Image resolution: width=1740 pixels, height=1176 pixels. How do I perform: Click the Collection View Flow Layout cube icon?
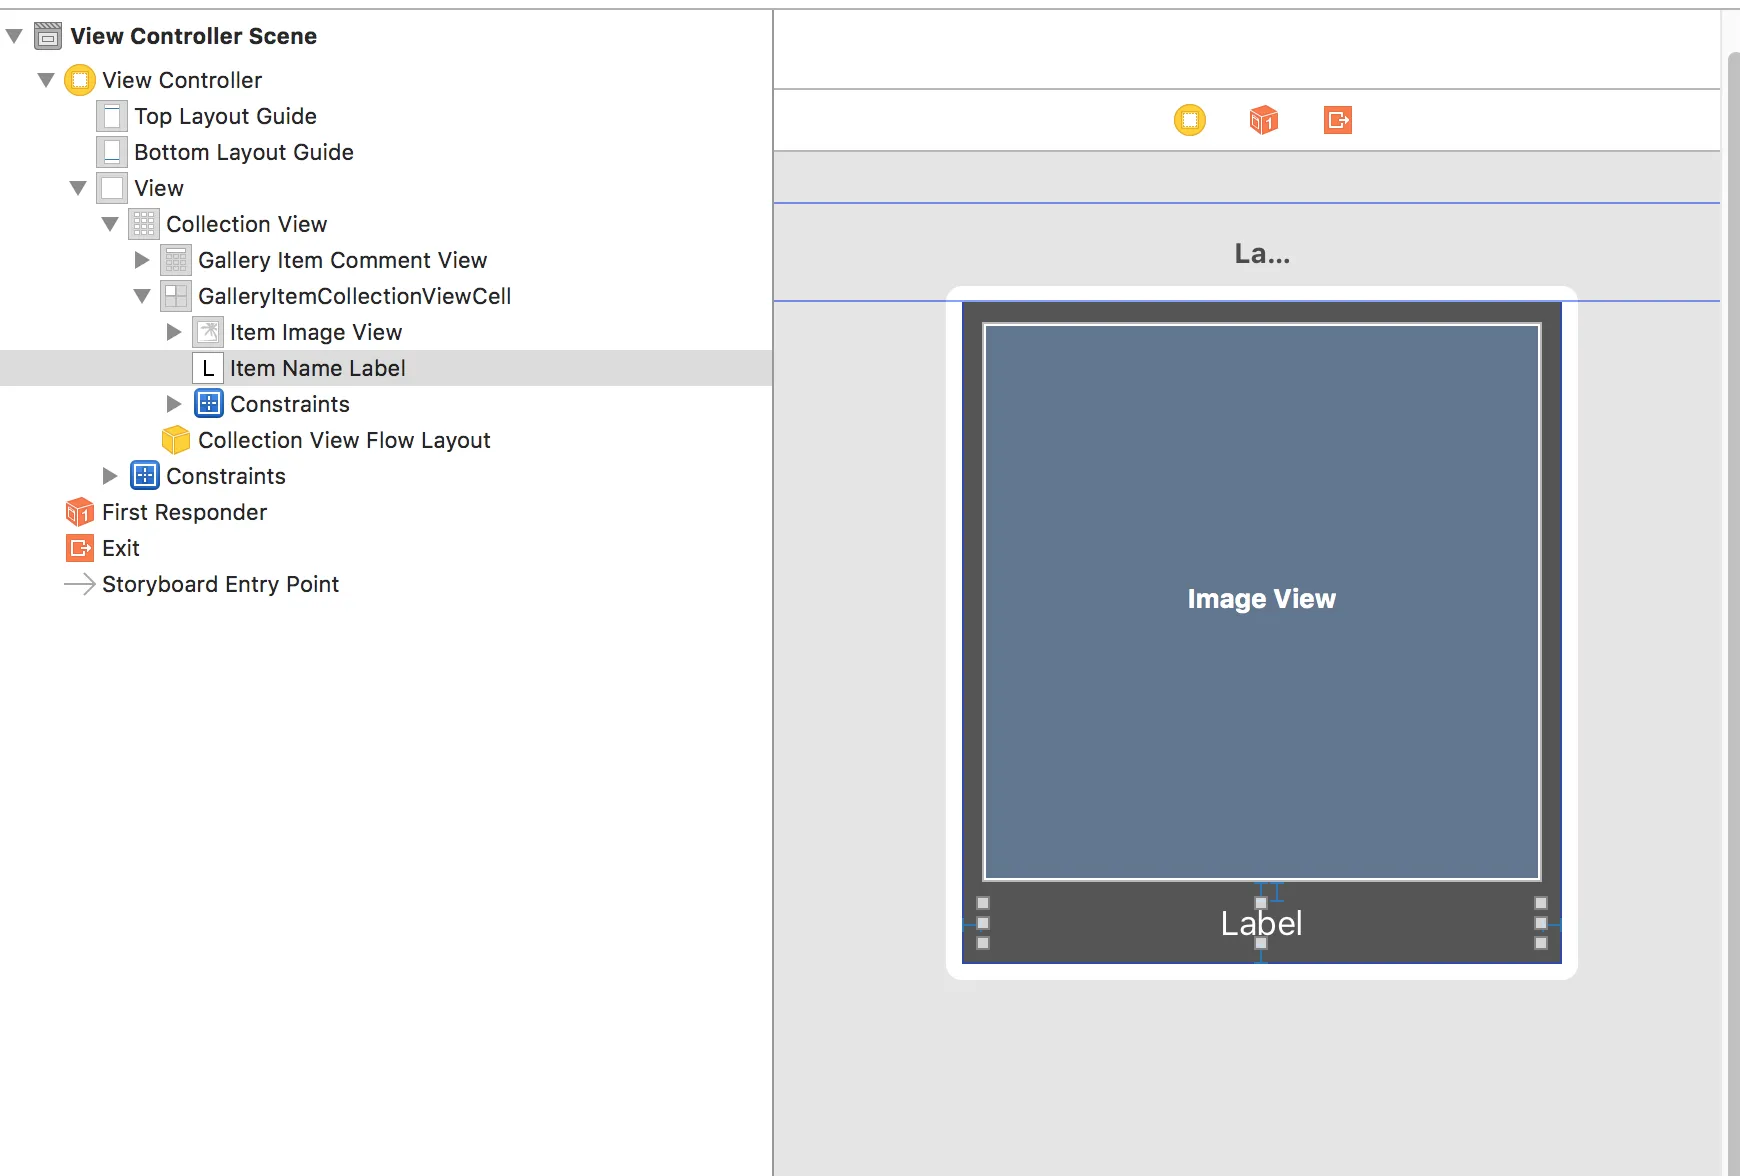[176, 440]
